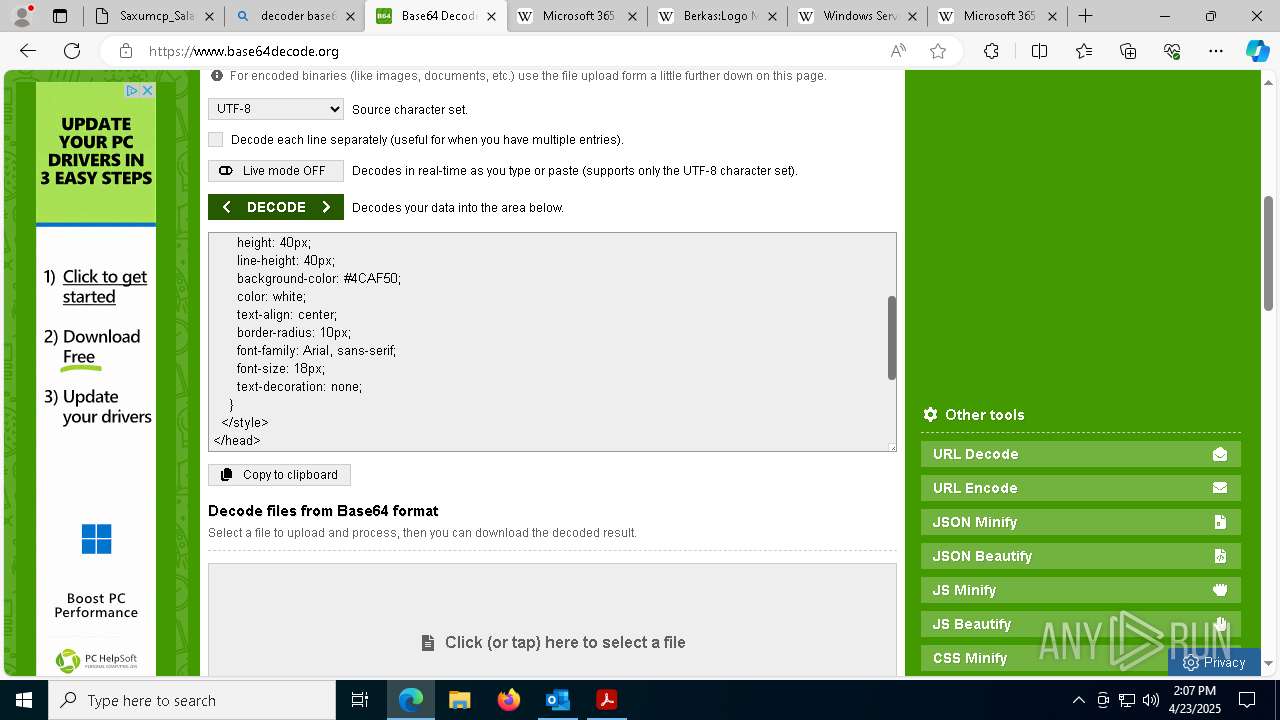The height and width of the screenshot is (720, 1280).
Task: Open network status in system tray
Action: [1127, 700]
